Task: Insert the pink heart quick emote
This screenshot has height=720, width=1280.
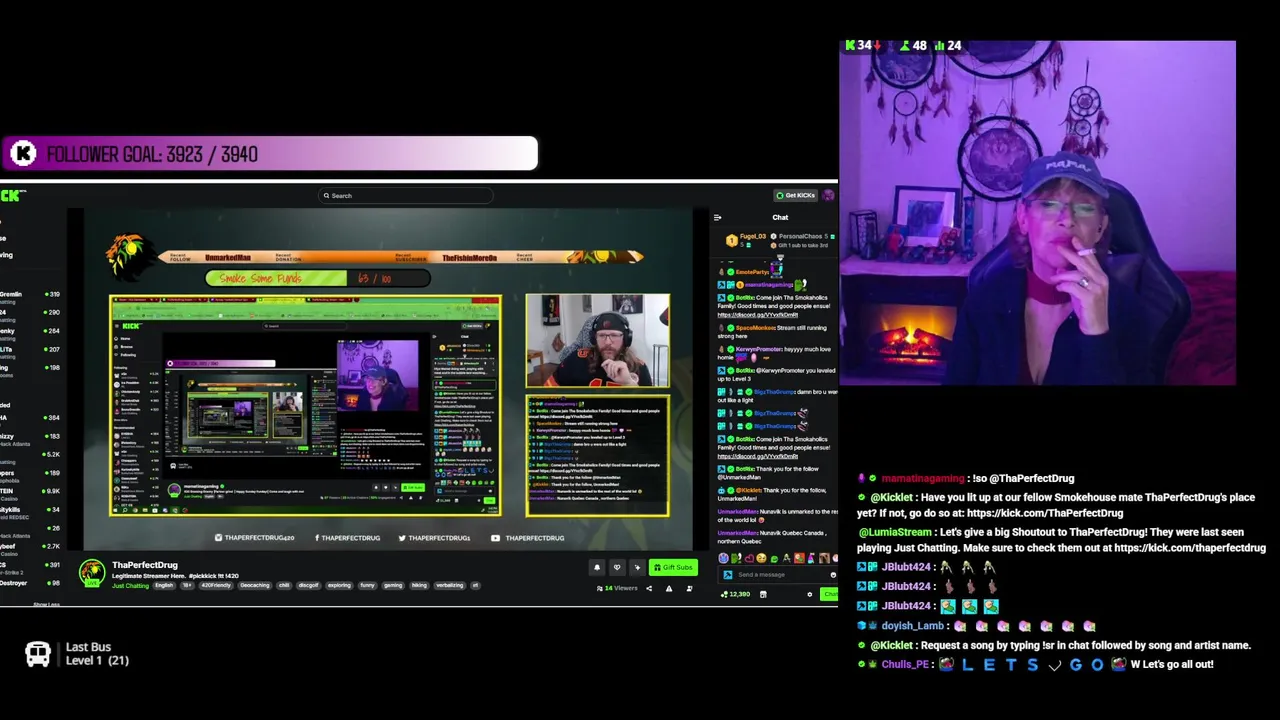Action: tap(748, 559)
